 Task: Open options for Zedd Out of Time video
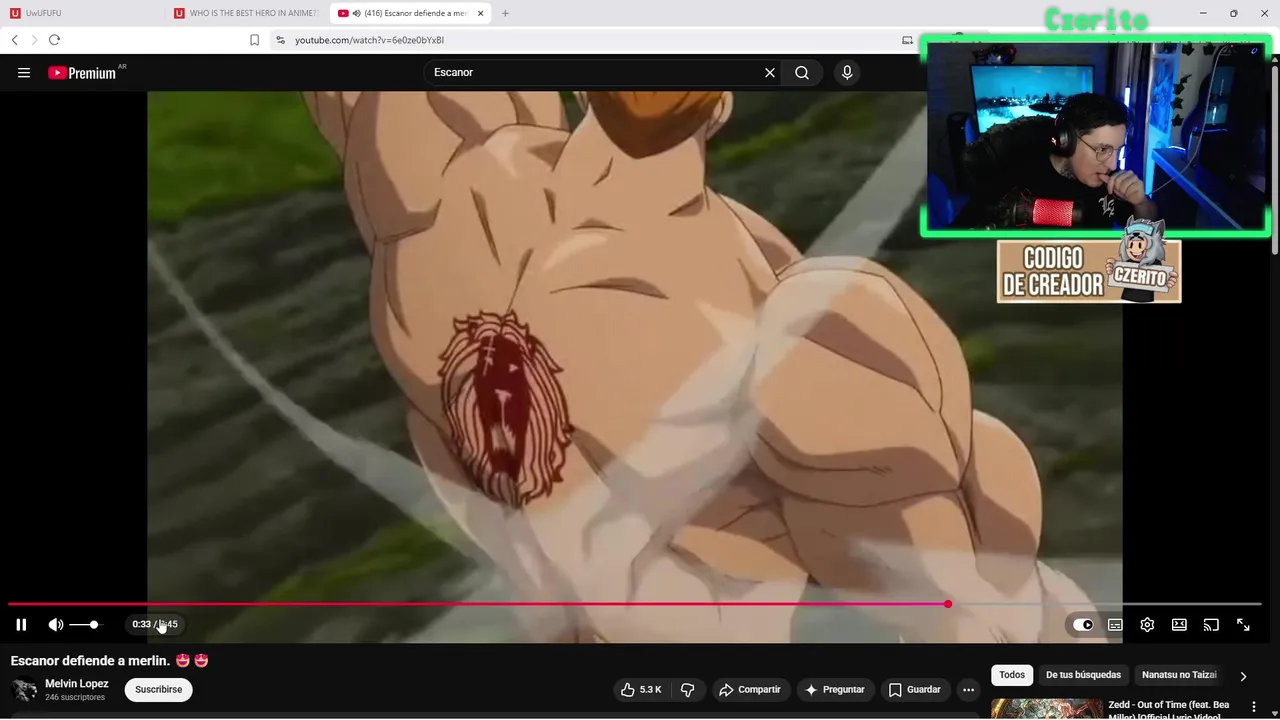point(1253,707)
